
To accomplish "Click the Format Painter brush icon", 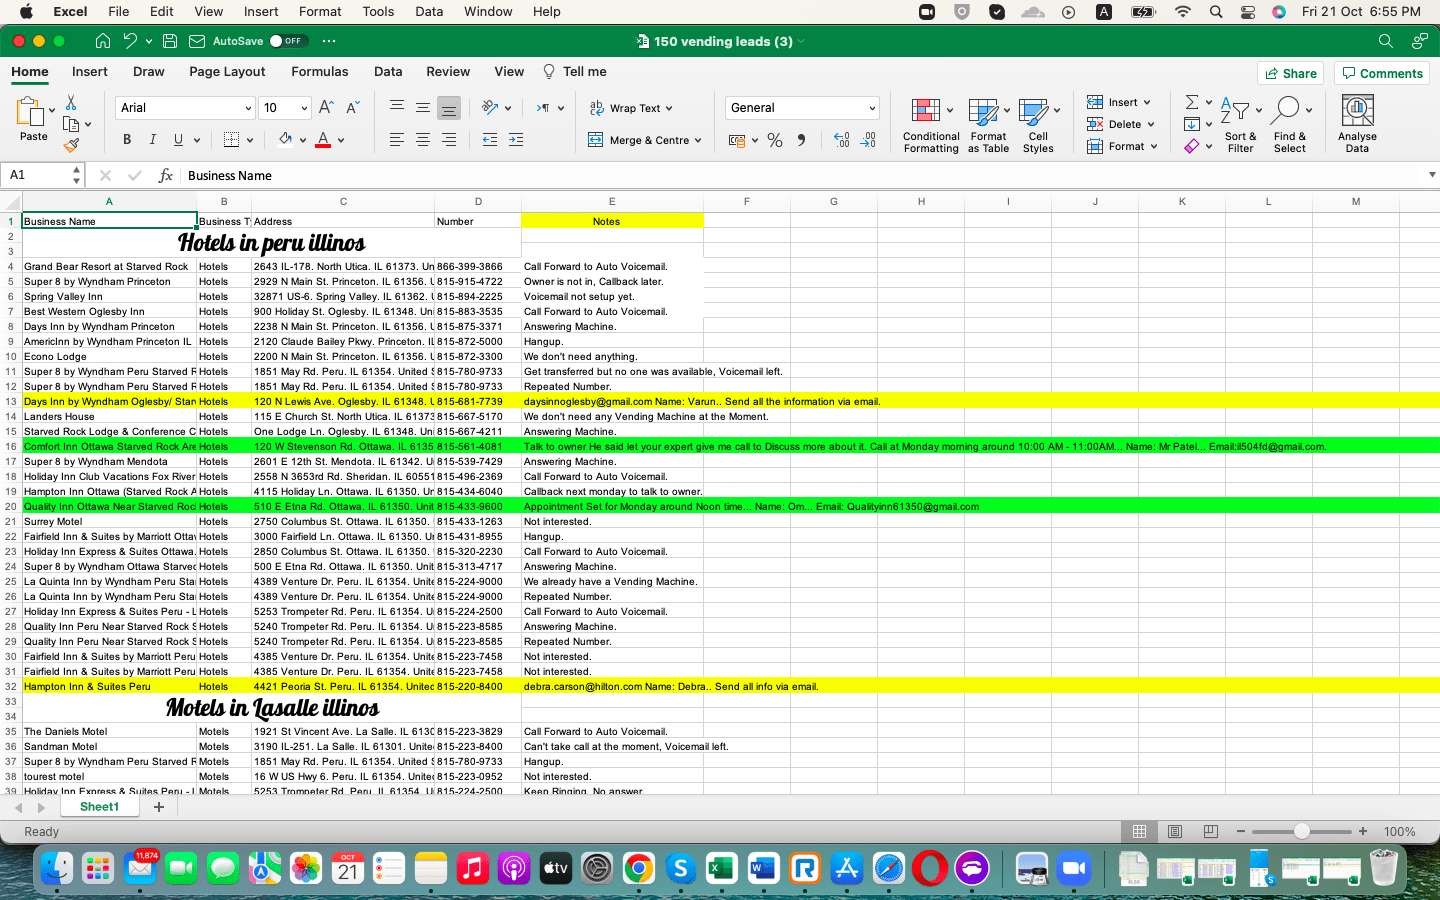I will (71, 146).
